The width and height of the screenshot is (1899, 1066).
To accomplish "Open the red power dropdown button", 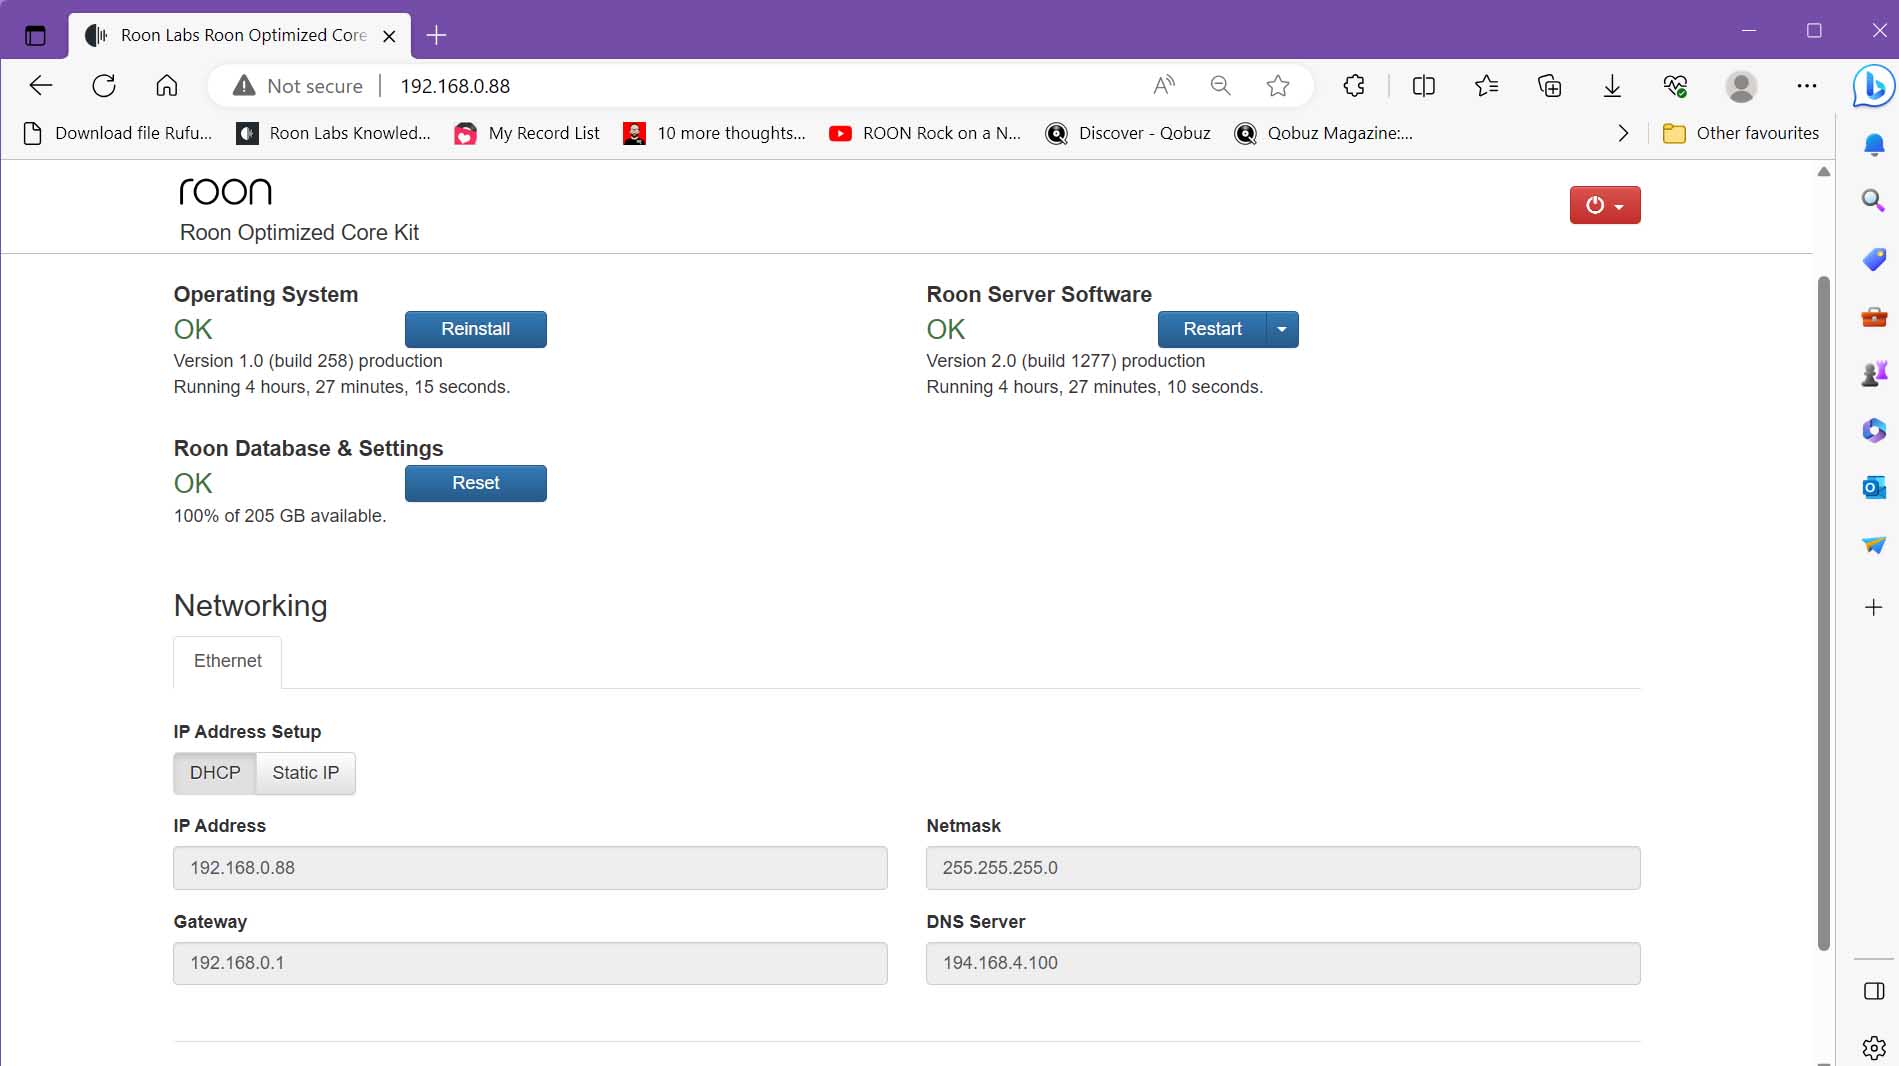I will pyautogui.click(x=1605, y=205).
